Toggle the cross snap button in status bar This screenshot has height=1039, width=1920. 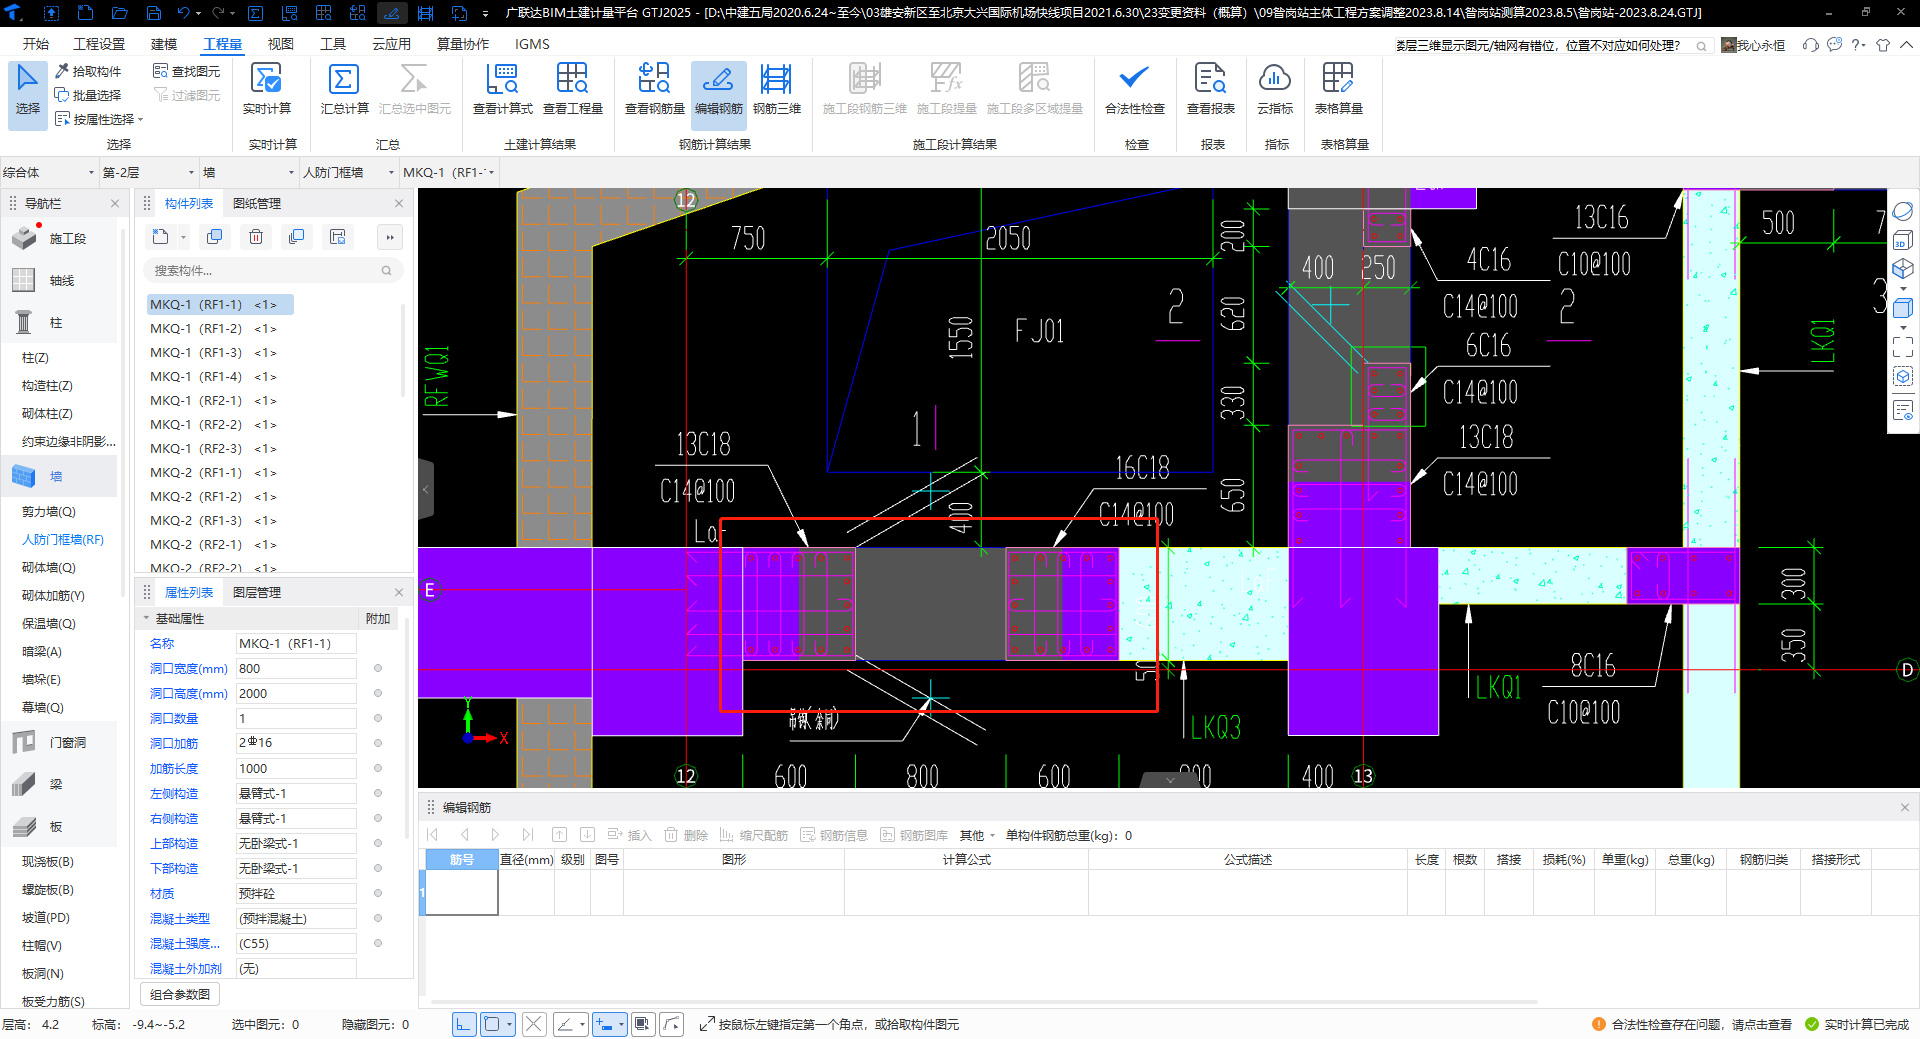[x=534, y=1024]
